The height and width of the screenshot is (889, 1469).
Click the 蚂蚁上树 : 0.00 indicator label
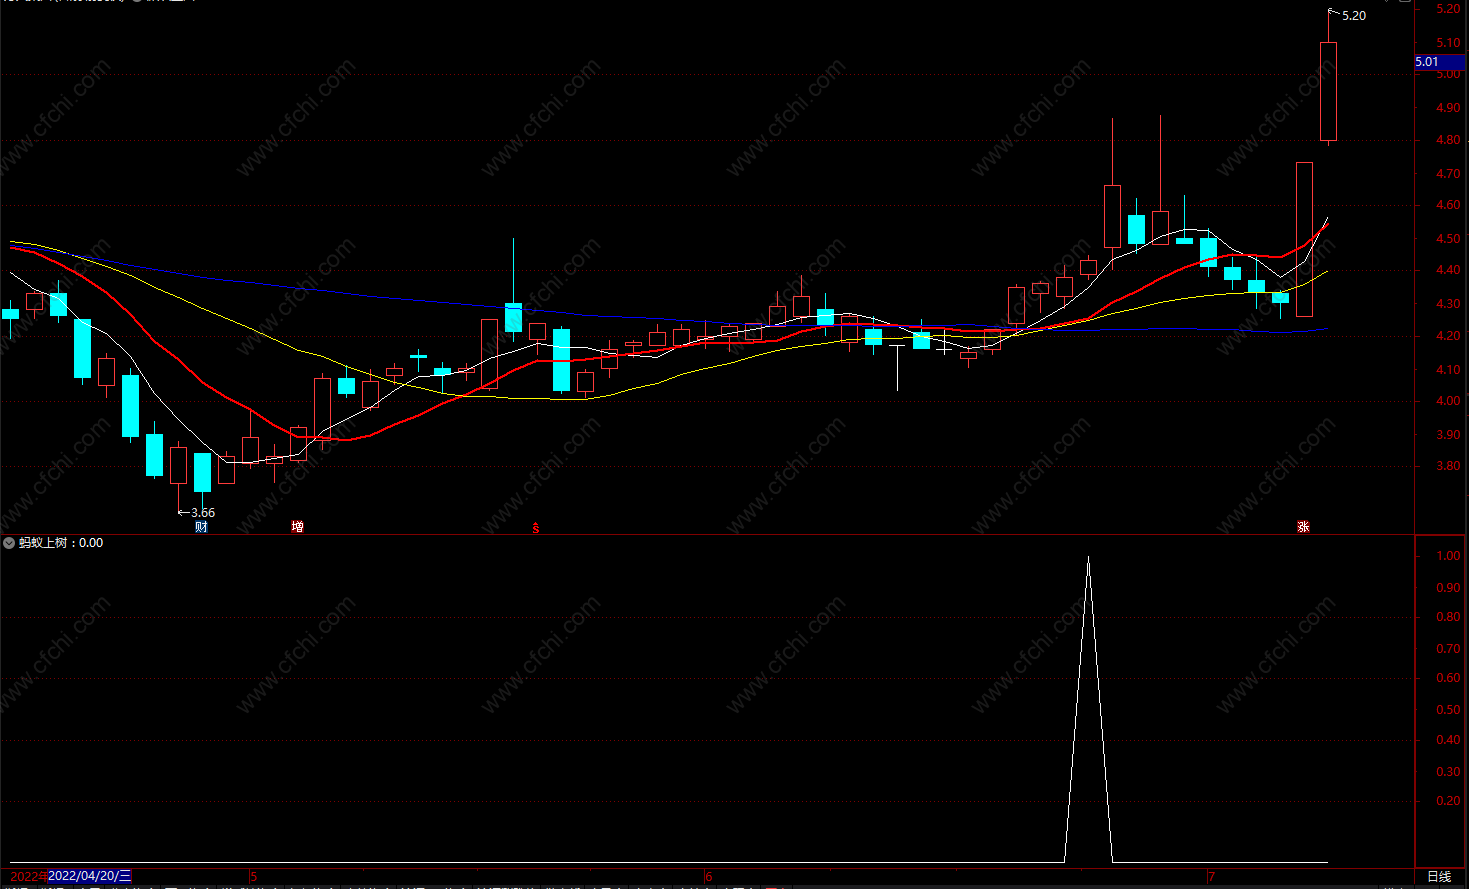click(61, 543)
